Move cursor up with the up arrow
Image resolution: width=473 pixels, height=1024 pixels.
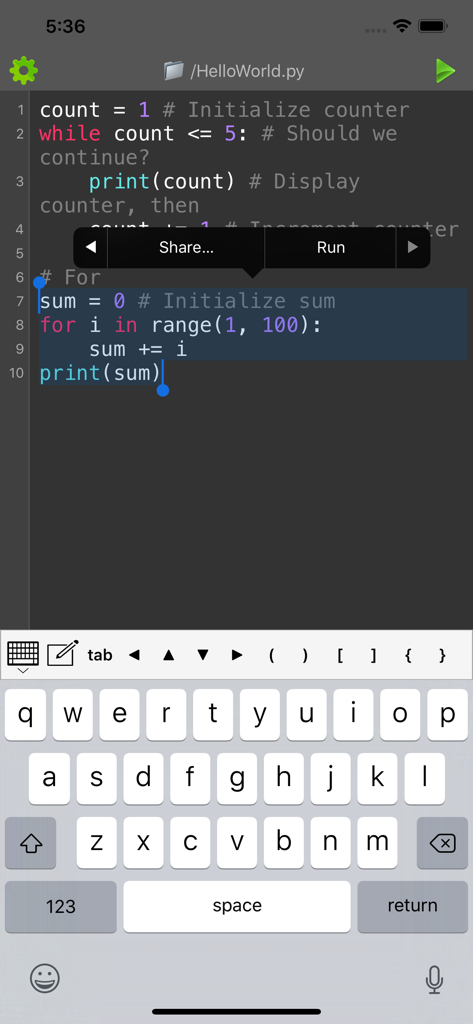169,655
